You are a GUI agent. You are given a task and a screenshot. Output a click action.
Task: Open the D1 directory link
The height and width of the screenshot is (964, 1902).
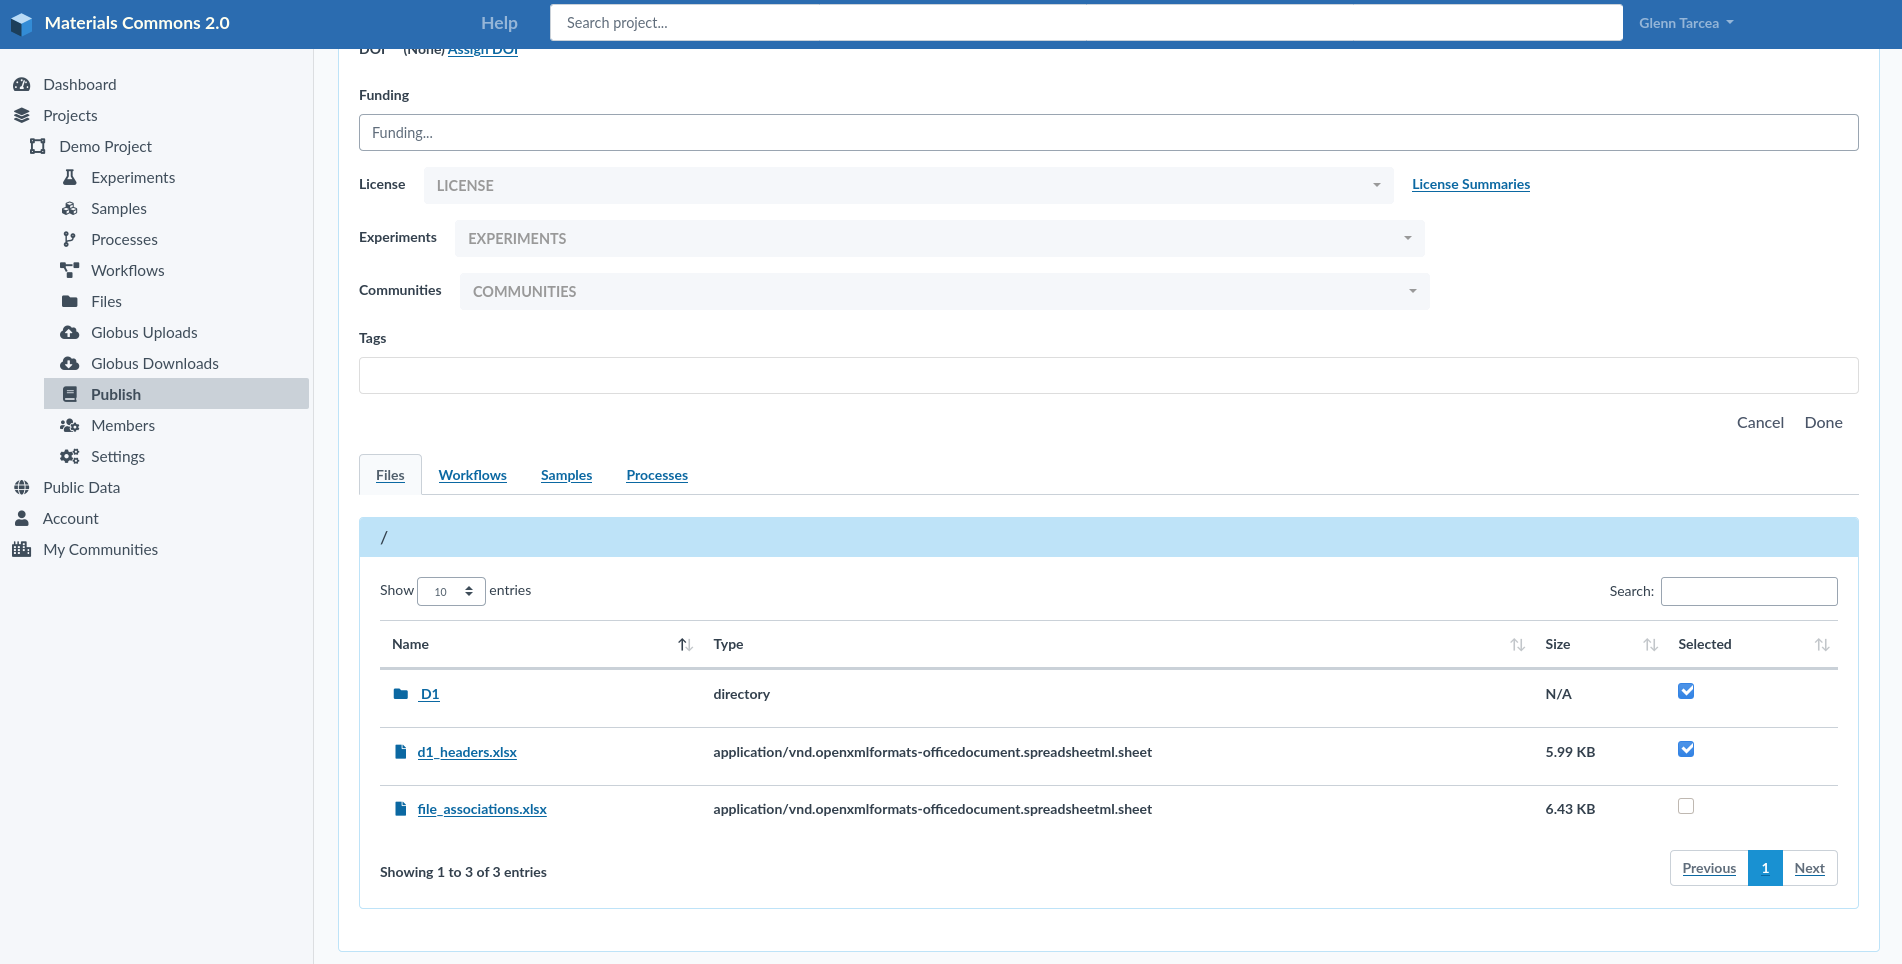pos(430,694)
